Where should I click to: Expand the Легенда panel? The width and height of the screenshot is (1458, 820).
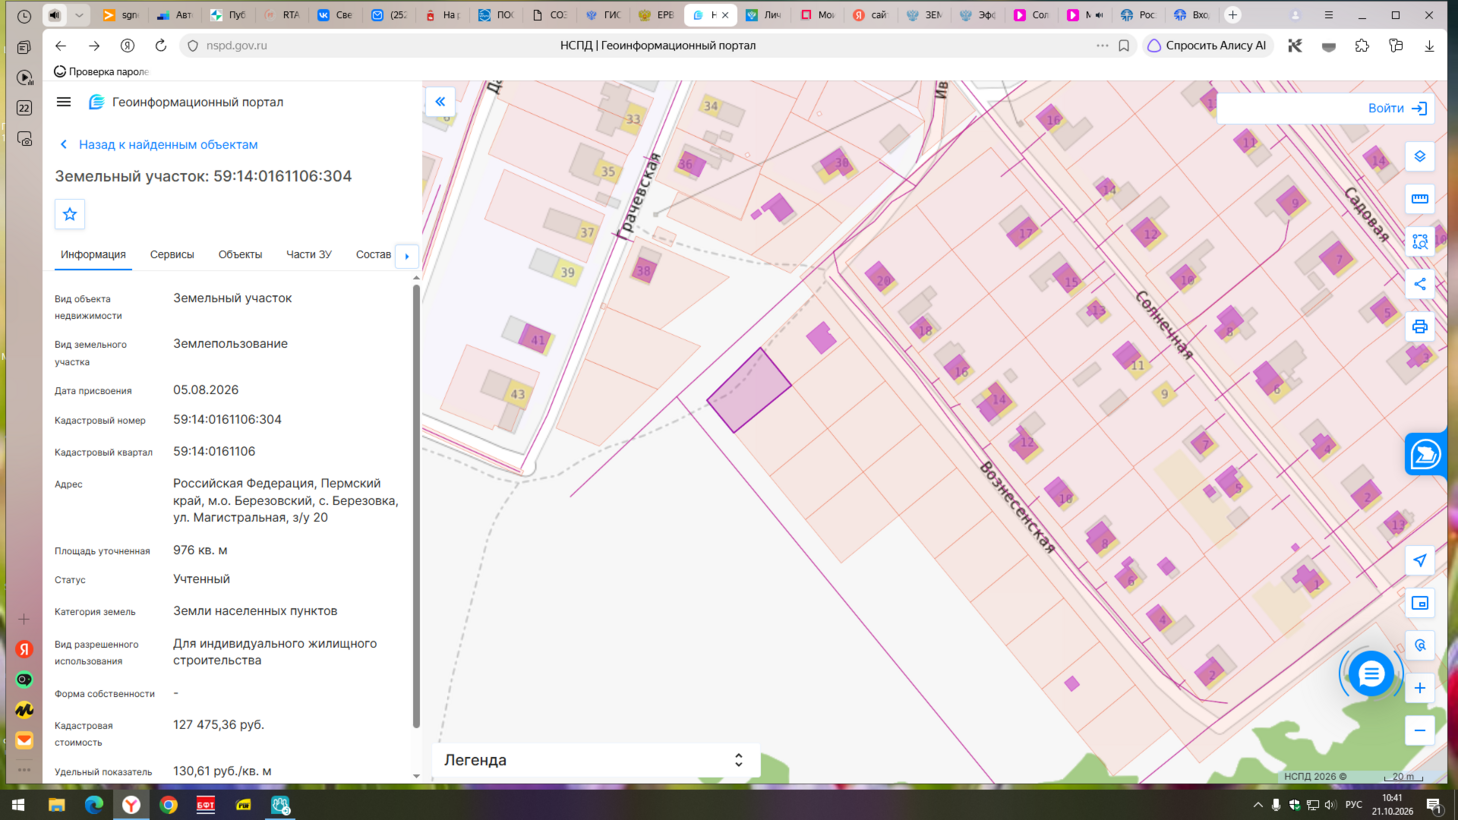point(595,760)
